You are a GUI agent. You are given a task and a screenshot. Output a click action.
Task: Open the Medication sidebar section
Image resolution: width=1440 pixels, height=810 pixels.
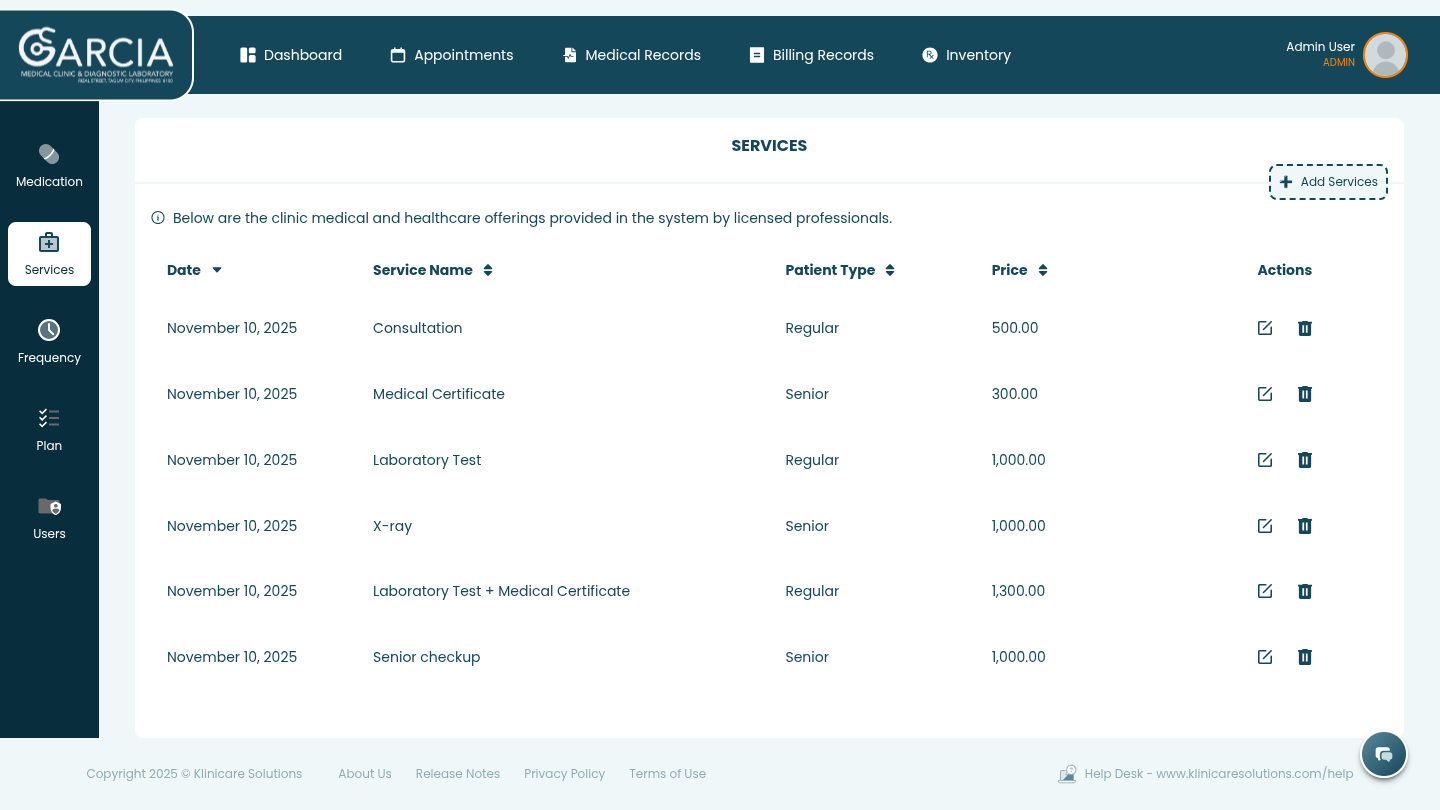pos(49,166)
